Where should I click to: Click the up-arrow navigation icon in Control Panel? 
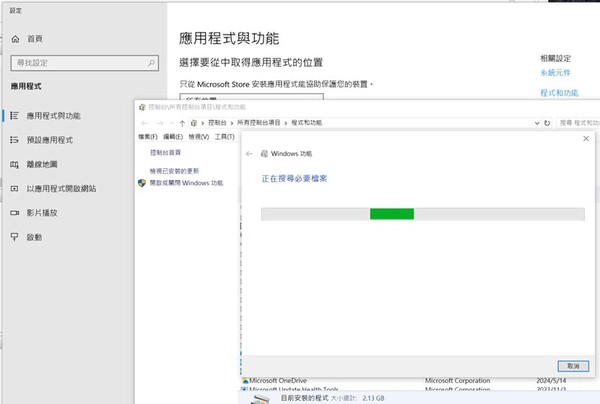point(180,121)
